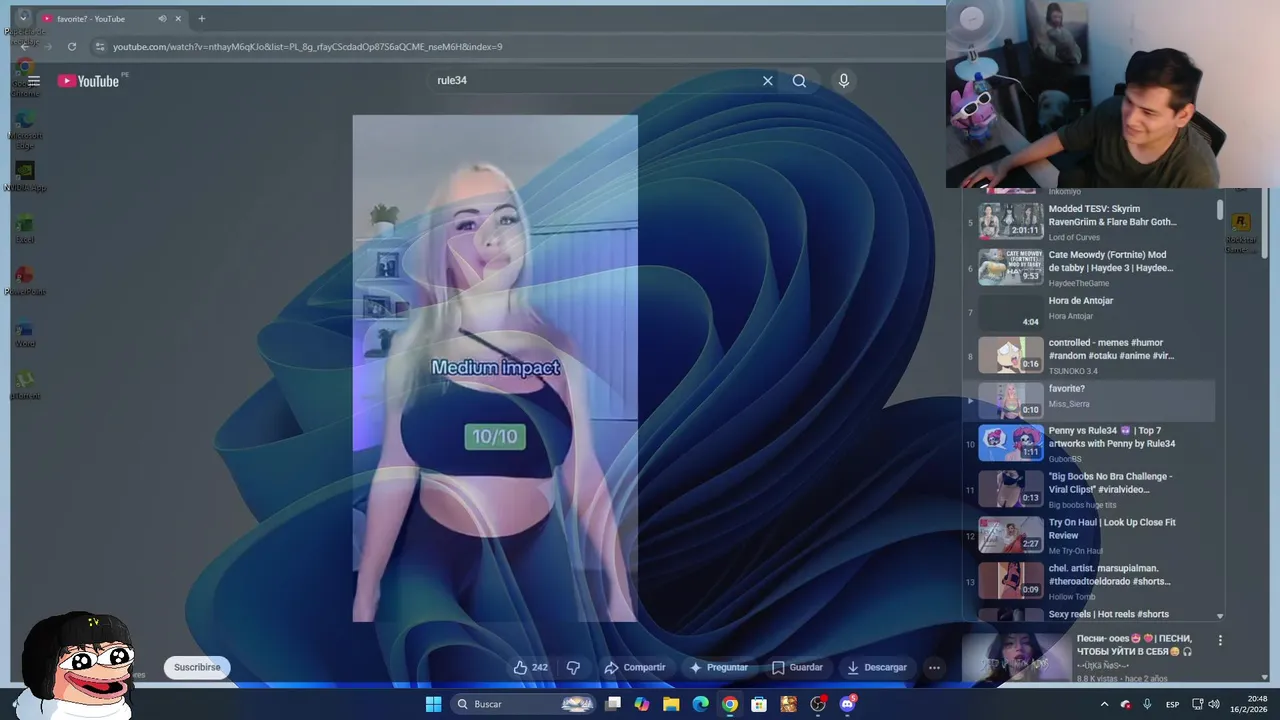Click the magnifier search button
The image size is (1280, 720).
point(799,81)
